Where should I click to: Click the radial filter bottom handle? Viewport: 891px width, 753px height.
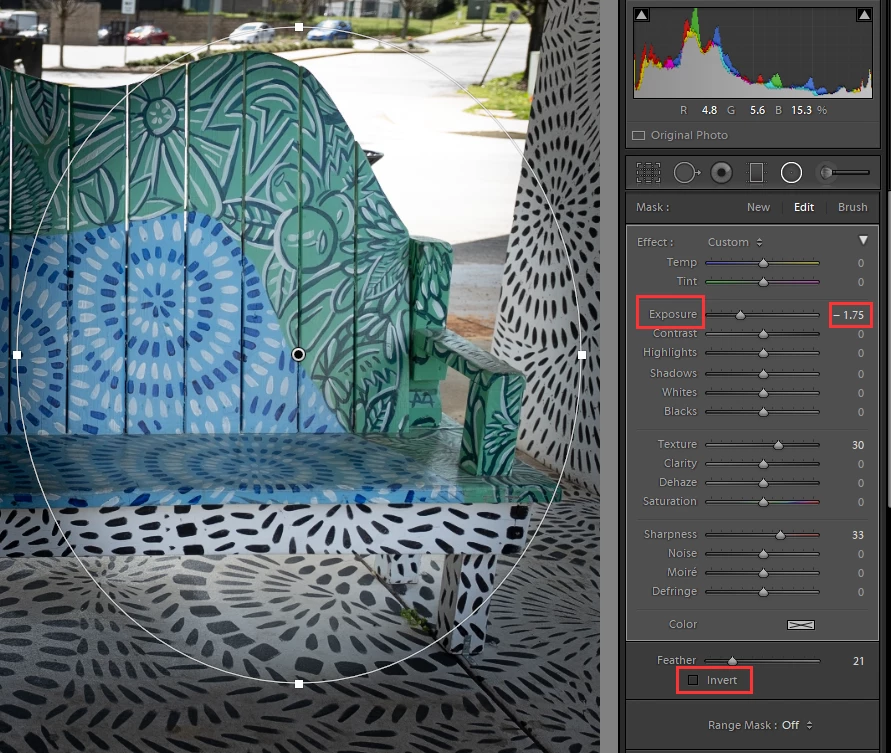(299, 684)
